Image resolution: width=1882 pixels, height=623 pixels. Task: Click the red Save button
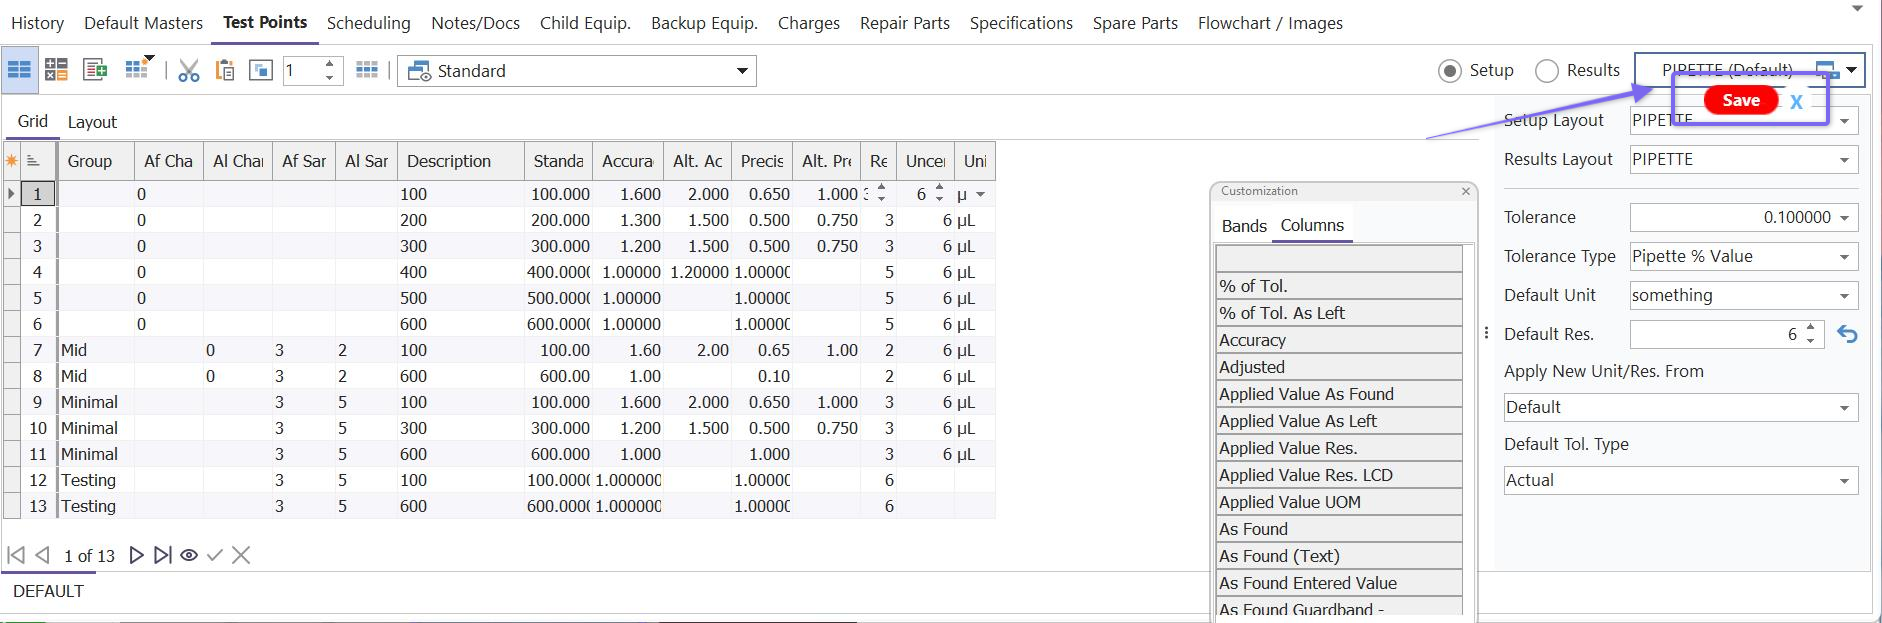(1740, 100)
